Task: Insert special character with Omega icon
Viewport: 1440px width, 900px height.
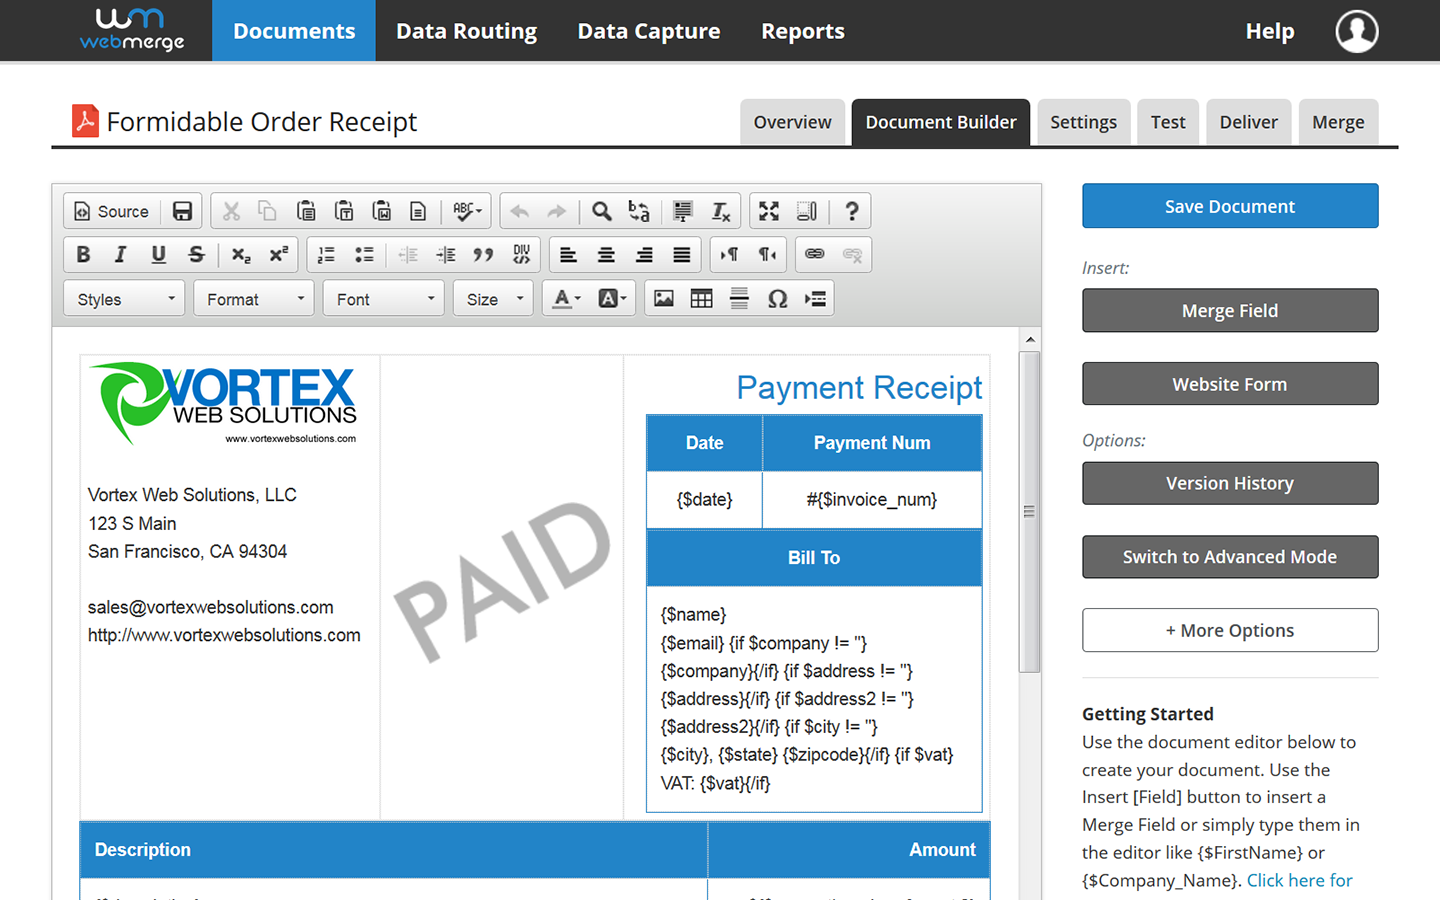Action: coord(778,299)
